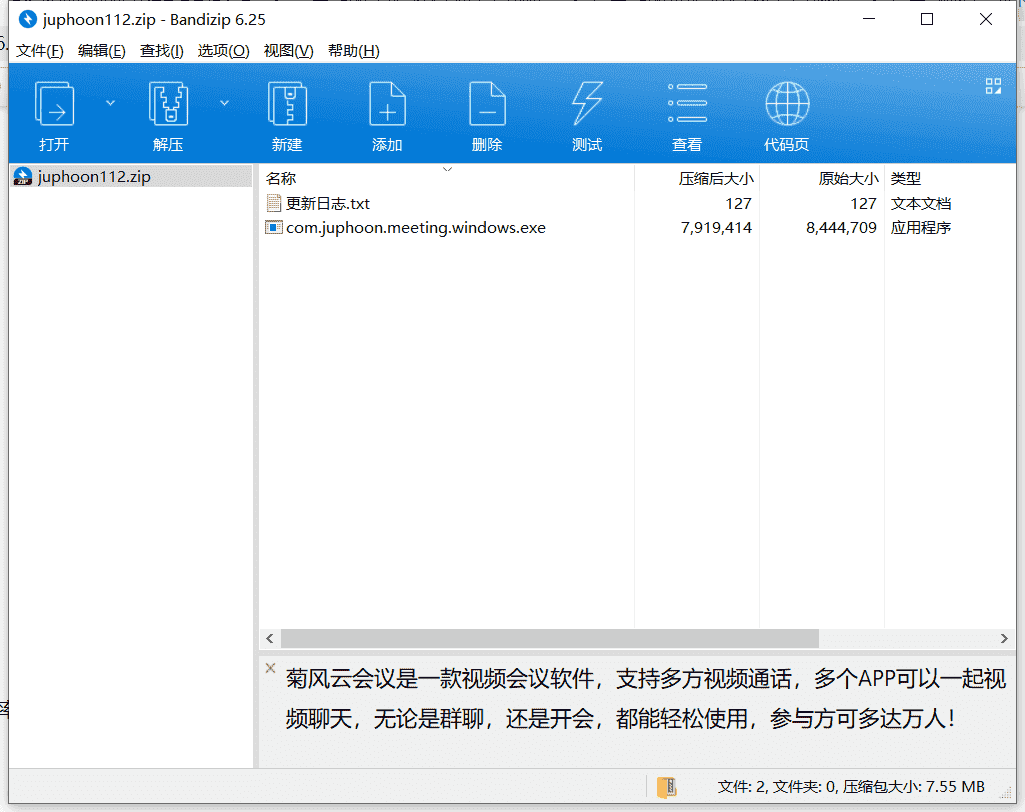This screenshot has height=812, width=1025.
Task: Close the archive comment panel
Action: (271, 668)
